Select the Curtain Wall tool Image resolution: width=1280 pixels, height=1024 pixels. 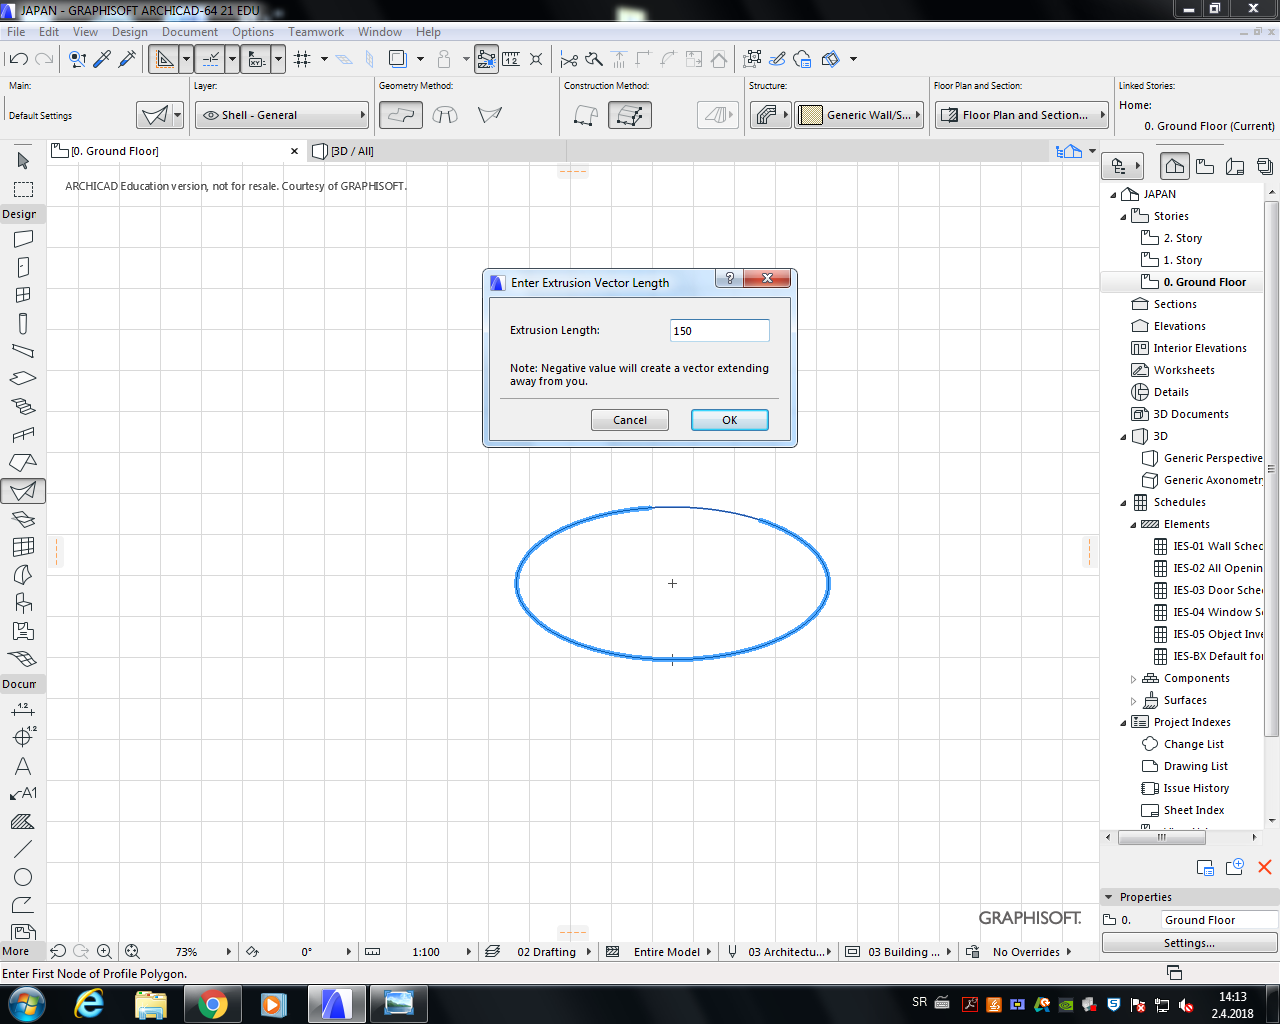(23, 547)
